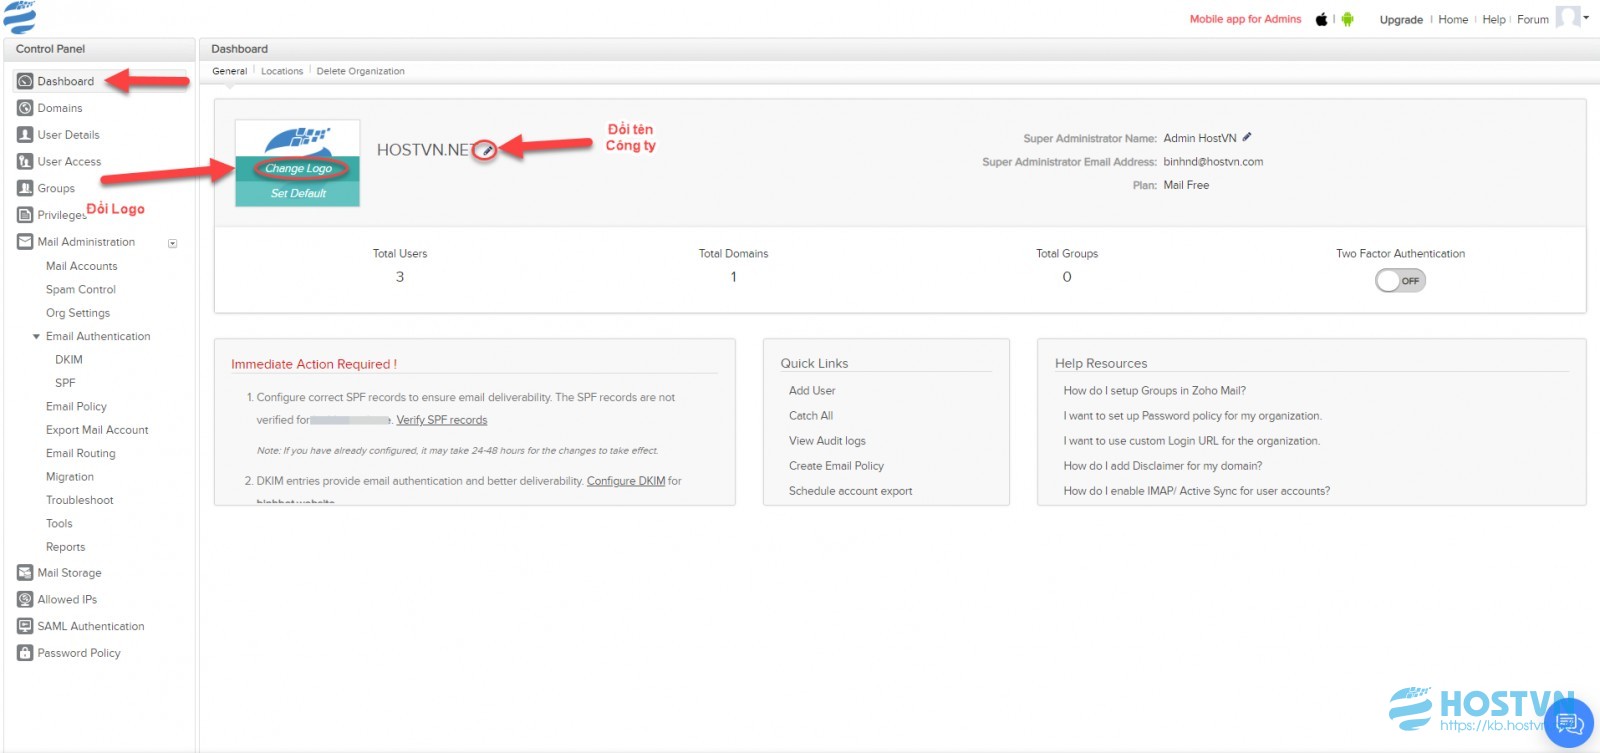Click the Dashboard sidebar icon
Image resolution: width=1600 pixels, height=753 pixels.
coord(25,81)
